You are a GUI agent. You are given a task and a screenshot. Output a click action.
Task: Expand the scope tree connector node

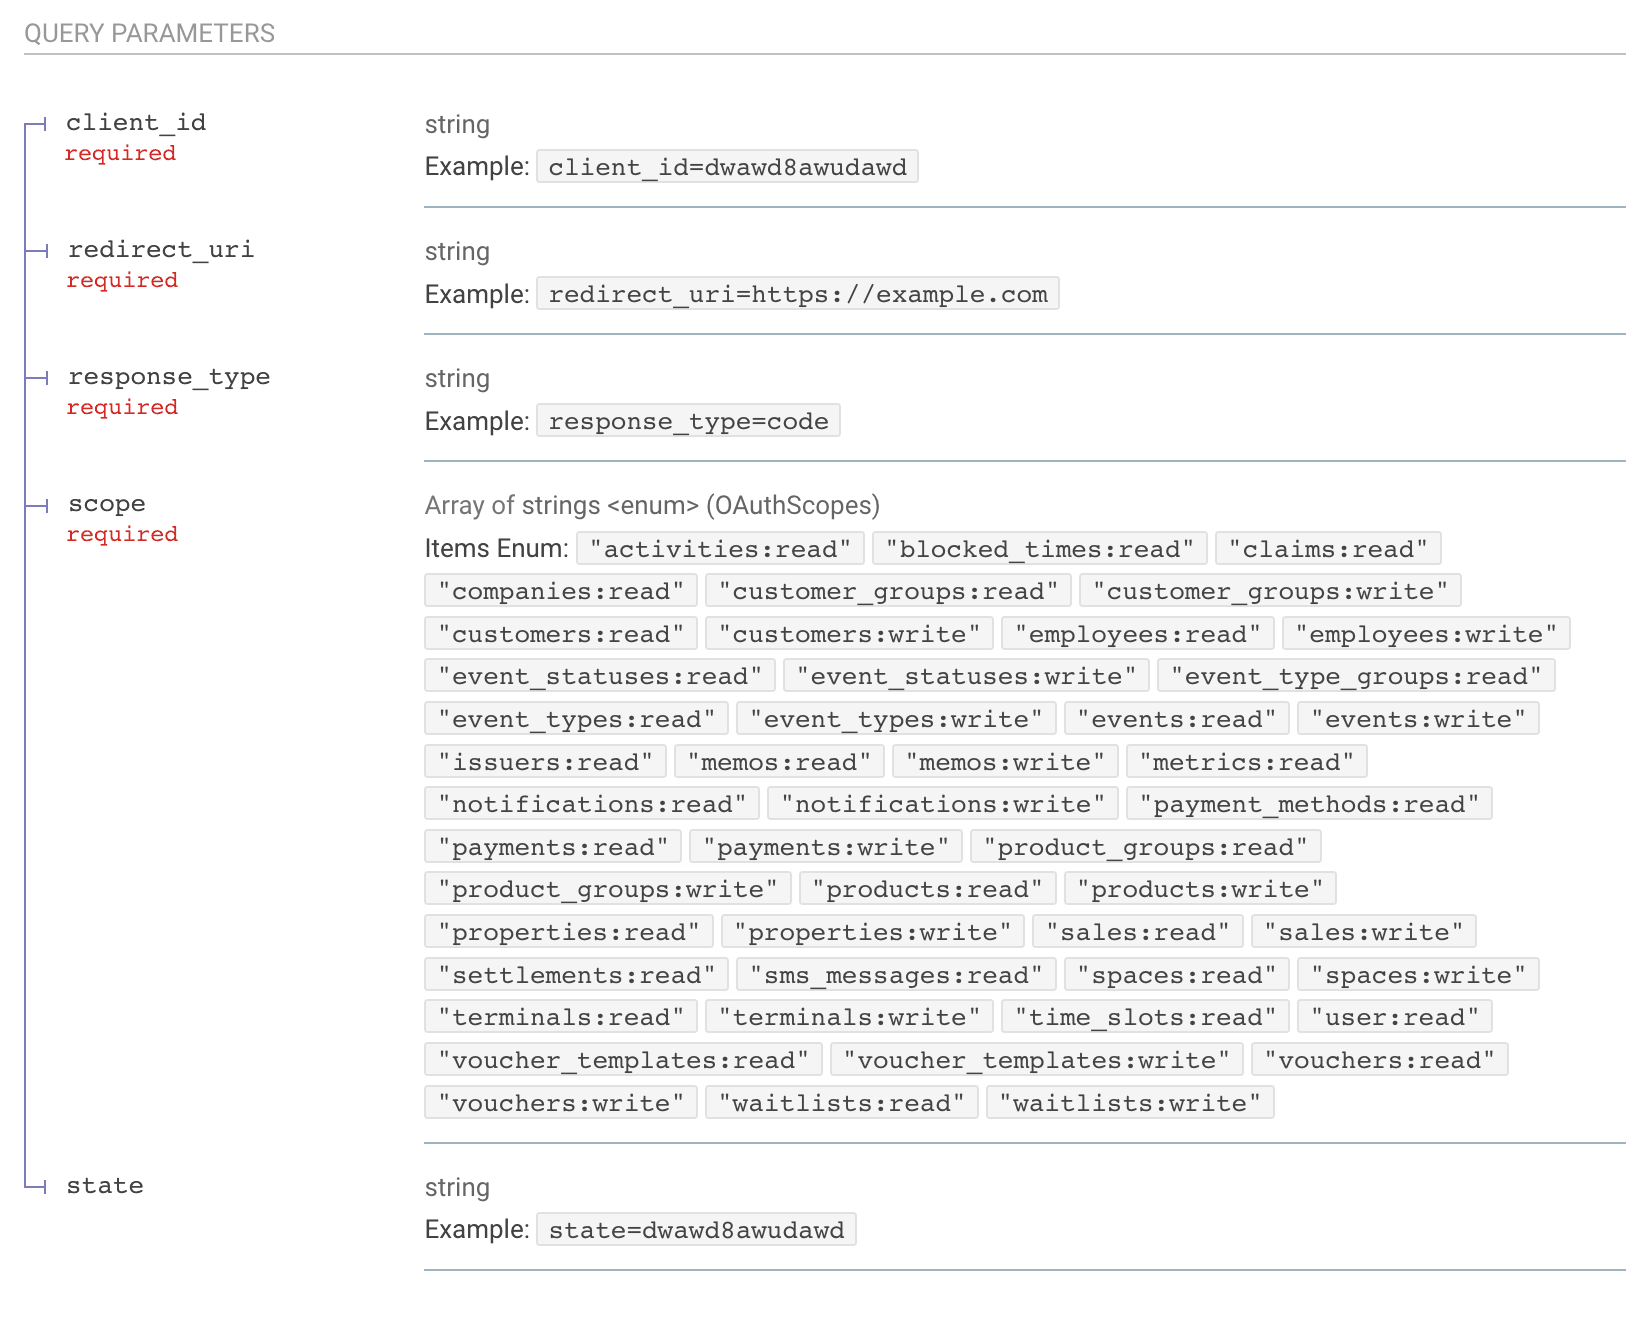pyautogui.click(x=38, y=504)
